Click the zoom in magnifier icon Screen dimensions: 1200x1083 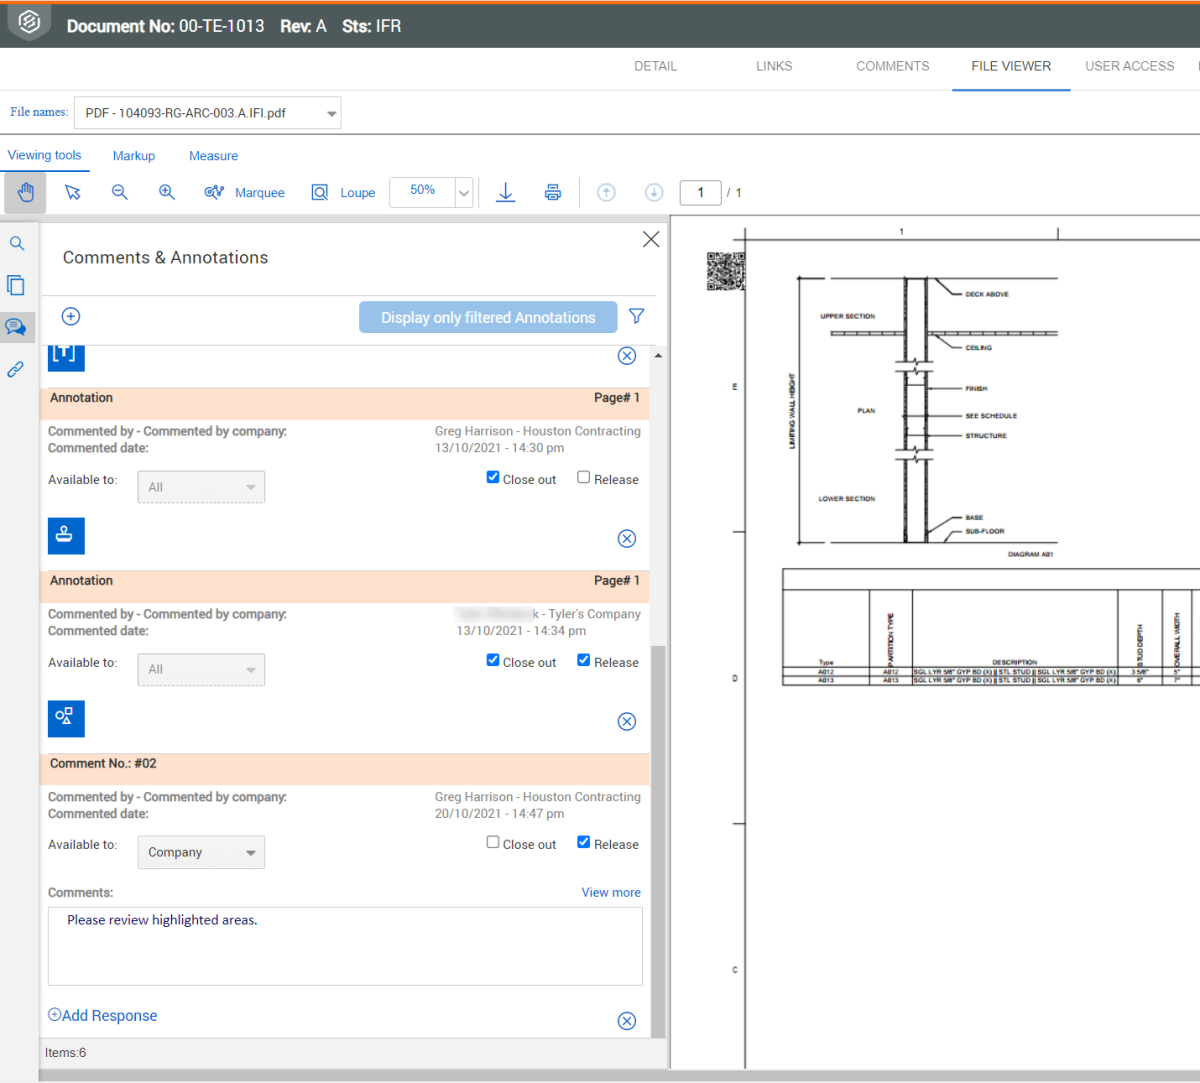(167, 192)
